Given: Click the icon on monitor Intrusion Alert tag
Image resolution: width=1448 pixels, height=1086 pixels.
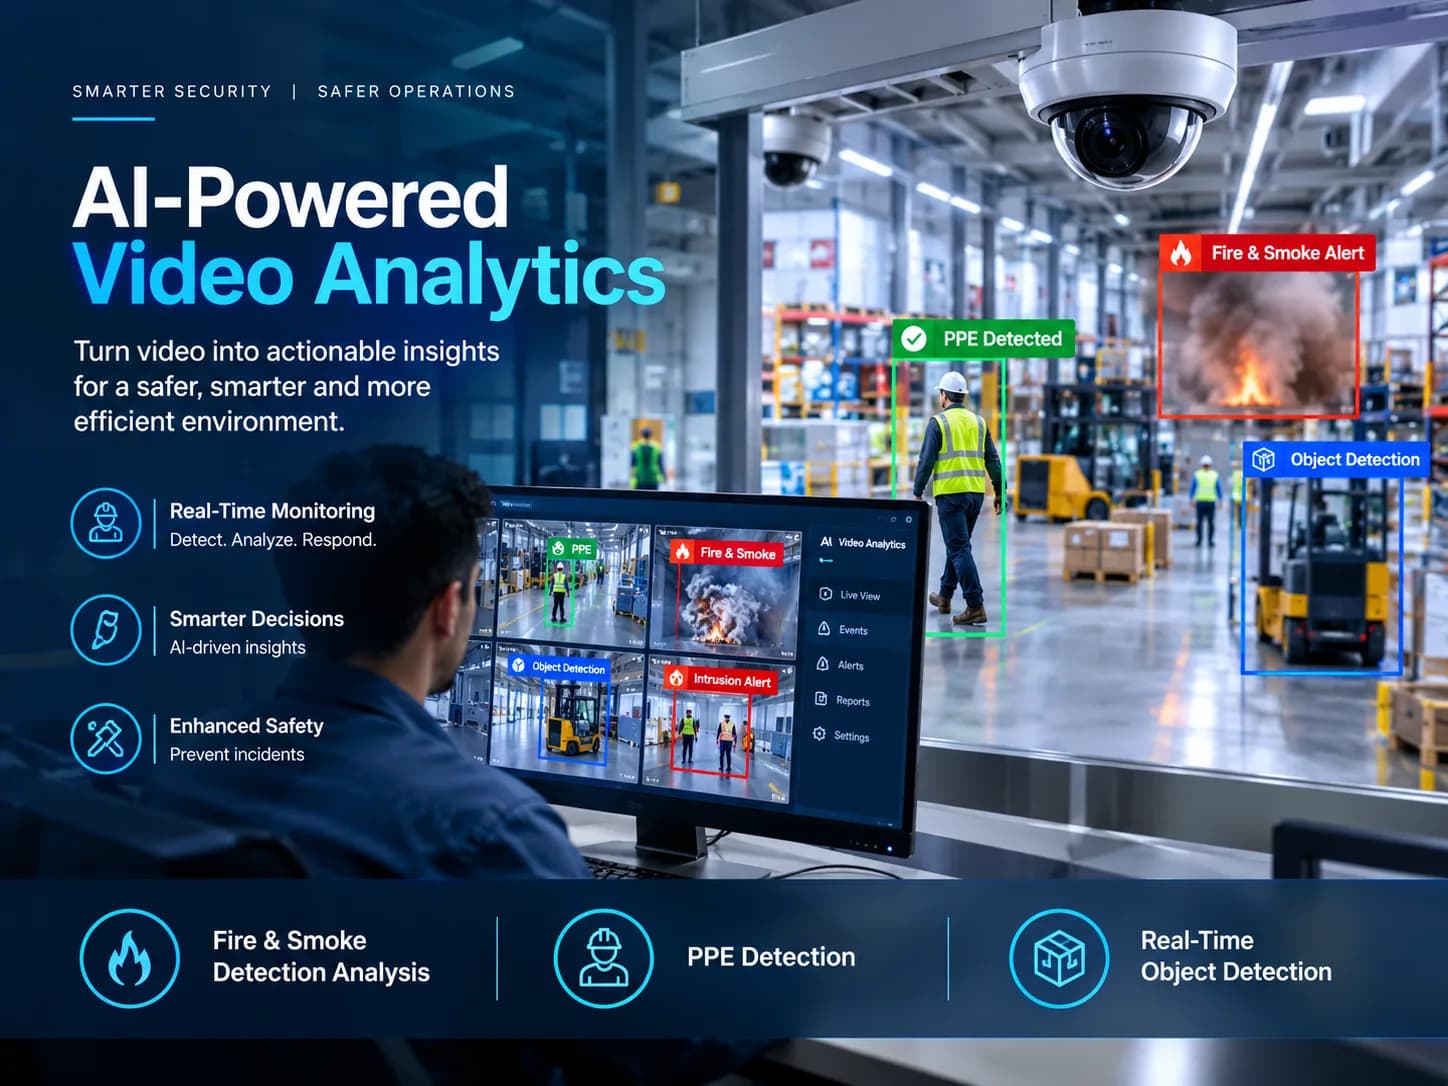Looking at the screenshot, I should (676, 678).
